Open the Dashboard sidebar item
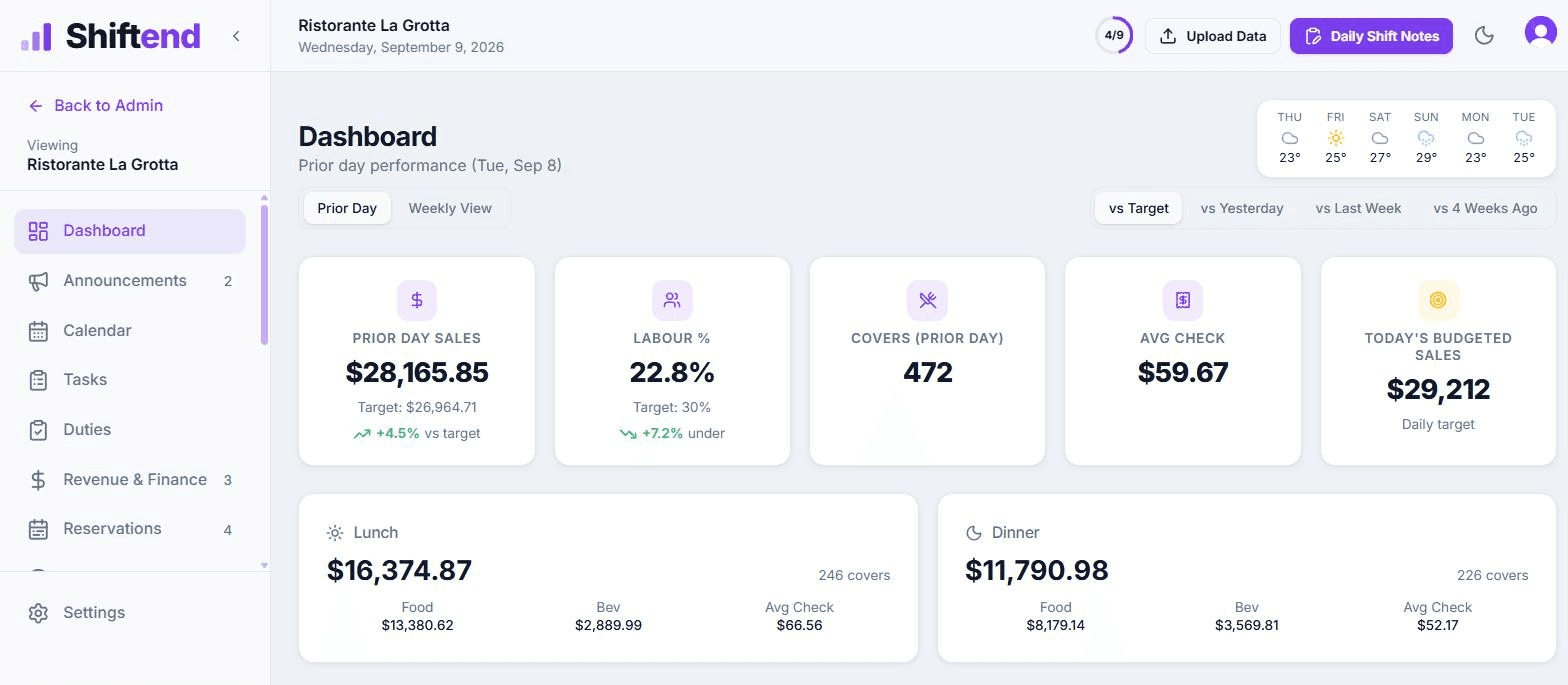The height and width of the screenshot is (685, 1568). (130, 231)
